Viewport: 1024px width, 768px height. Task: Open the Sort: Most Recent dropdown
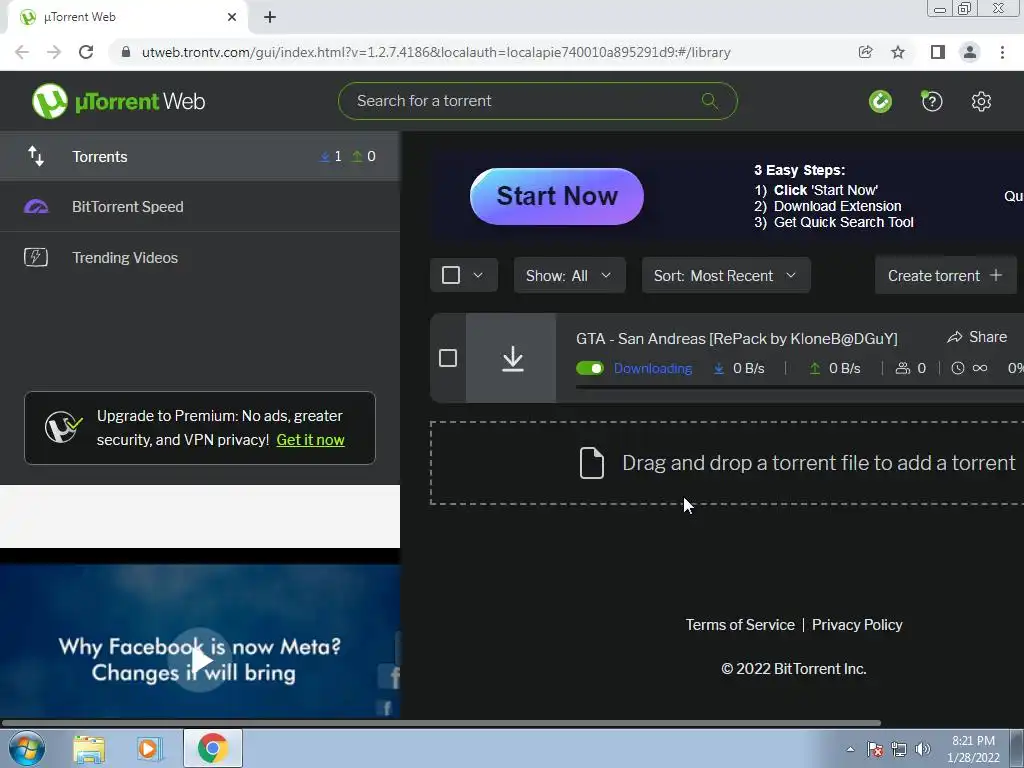(726, 276)
